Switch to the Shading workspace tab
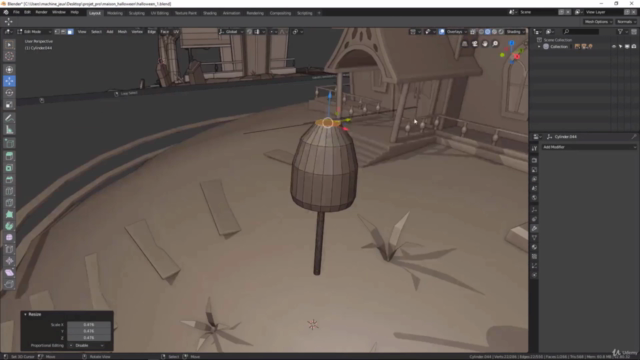The image size is (640, 360). [210, 13]
